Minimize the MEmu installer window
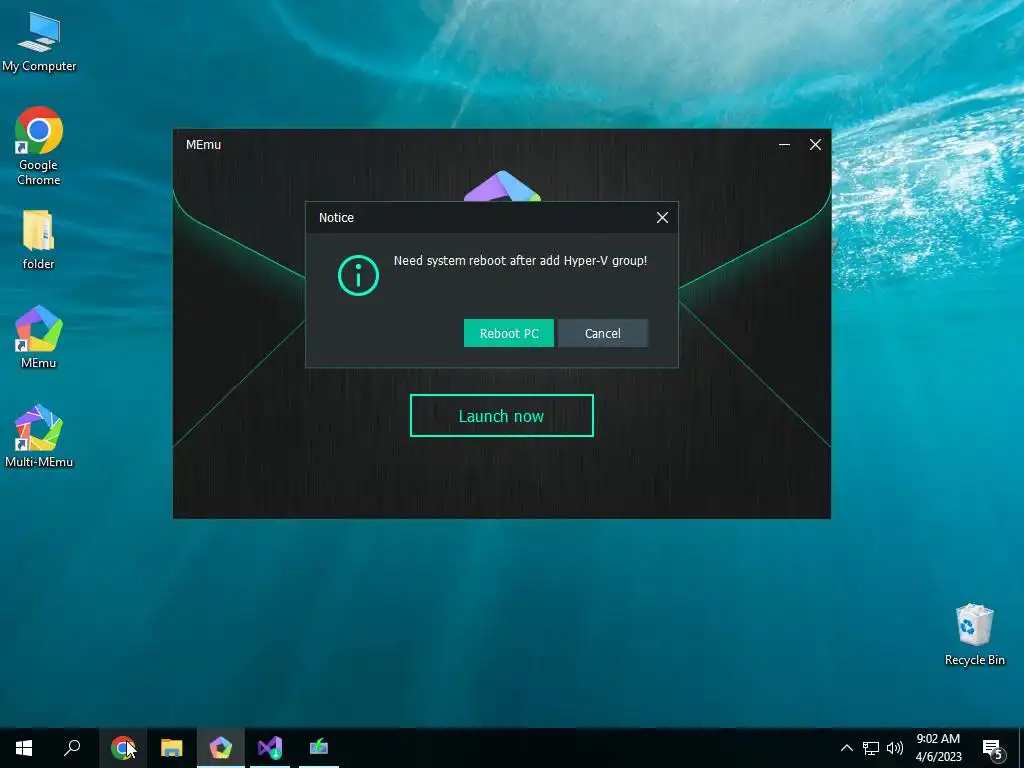Viewport: 1024px width, 768px height. coord(784,144)
